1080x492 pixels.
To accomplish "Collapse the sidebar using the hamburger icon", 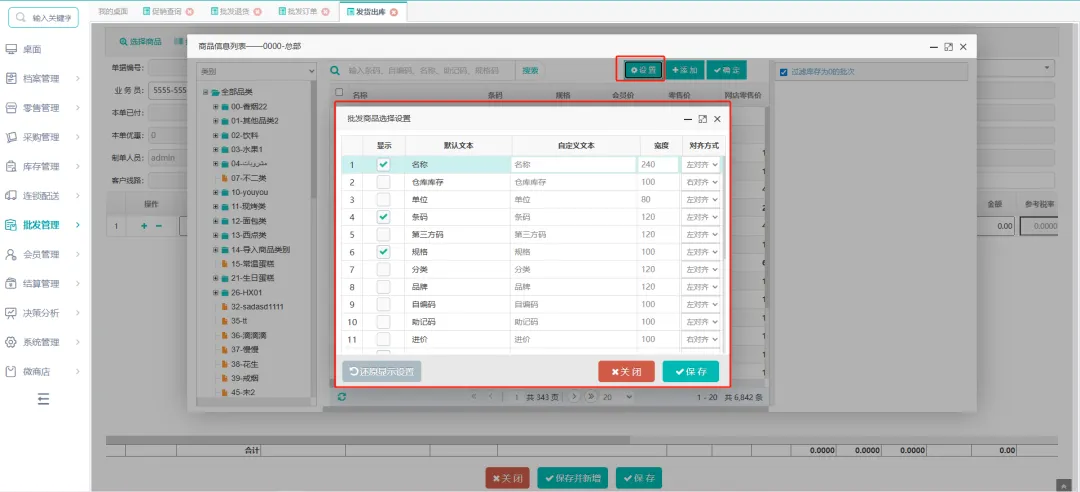I will (43, 398).
